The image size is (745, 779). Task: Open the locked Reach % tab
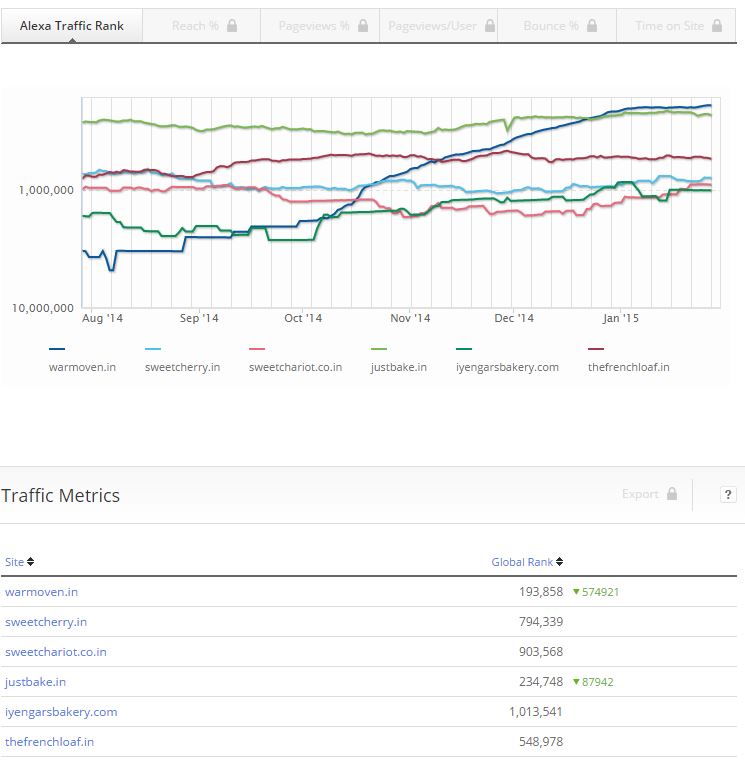201,25
